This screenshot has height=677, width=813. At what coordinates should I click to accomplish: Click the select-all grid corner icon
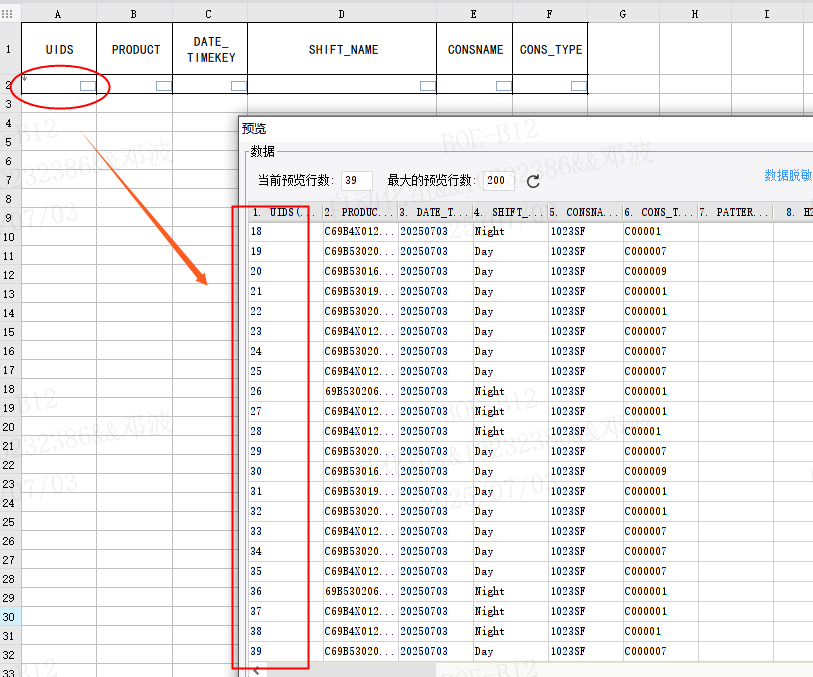pos(7,14)
